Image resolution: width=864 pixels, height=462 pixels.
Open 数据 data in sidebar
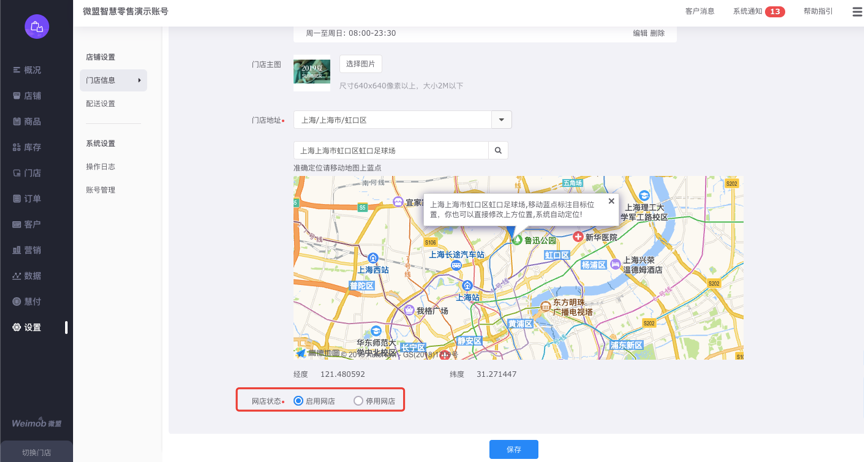[27, 276]
